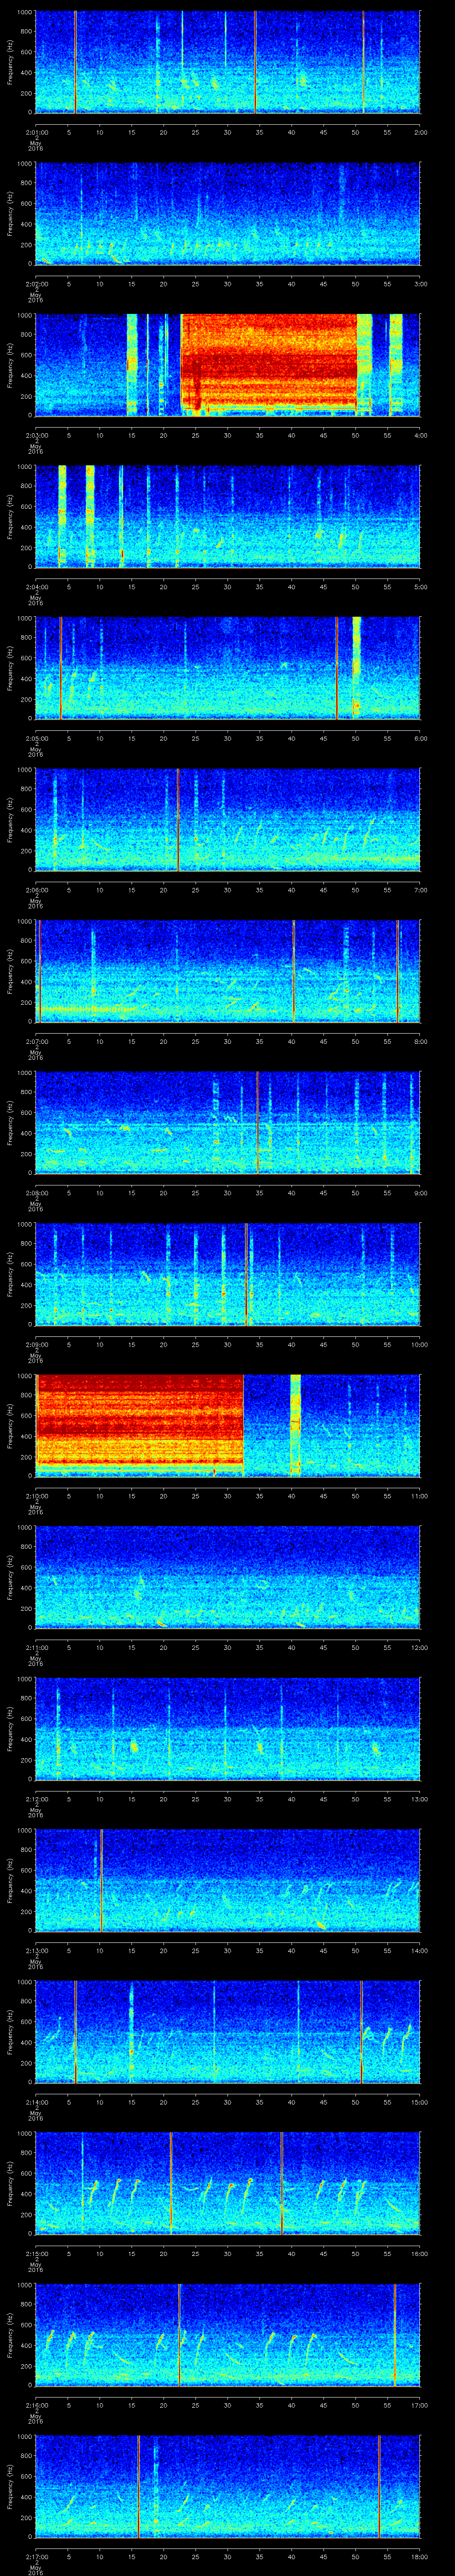455x2576 pixels.
Task: Click the spectrogram panel starting at 2:13:00
Action: 228,1880
